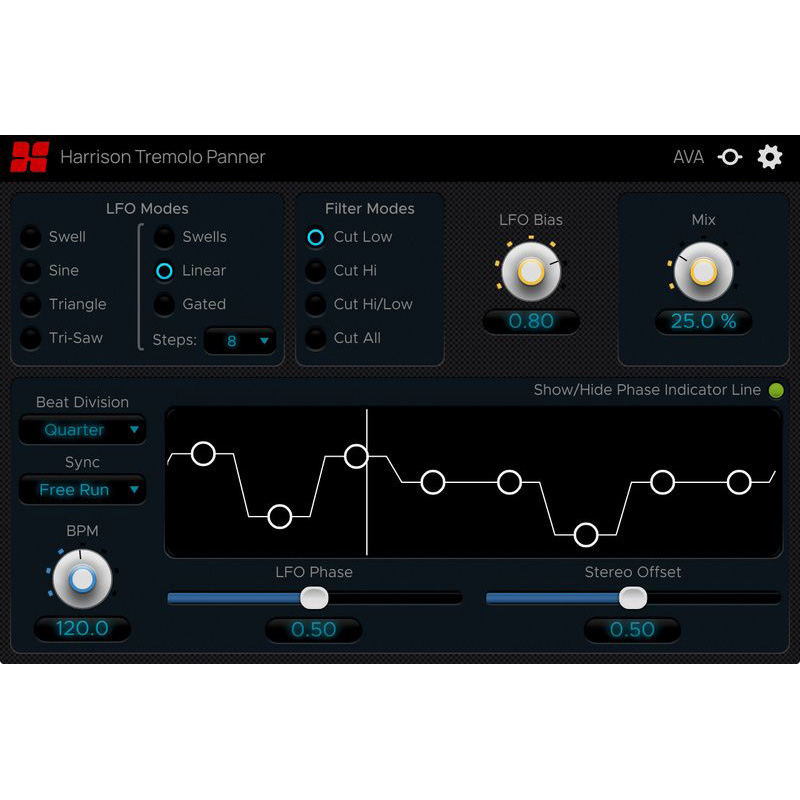This screenshot has width=800, height=800.
Task: Open the Steps dropdown showing 8
Action: point(240,340)
